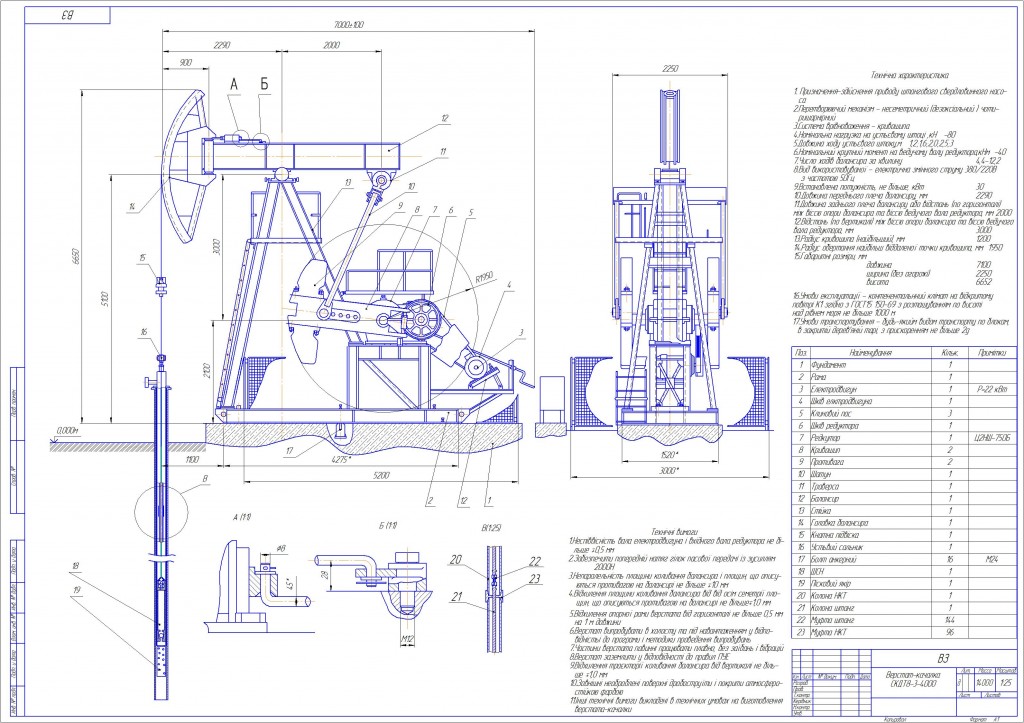The image size is (1024, 723).
Task: Click the note cell "Р=22 кВт"
Action: pos(993,389)
